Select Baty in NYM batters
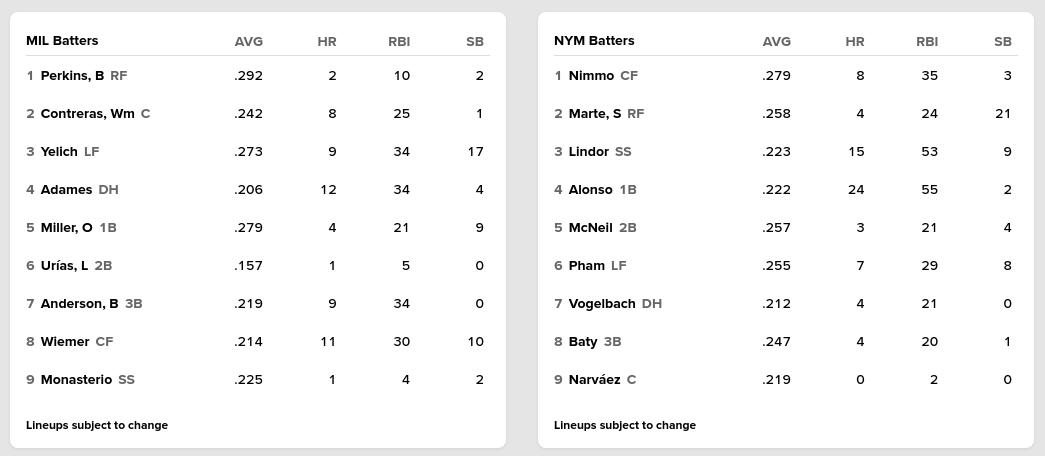Viewport: 1045px width, 456px height. 583,342
